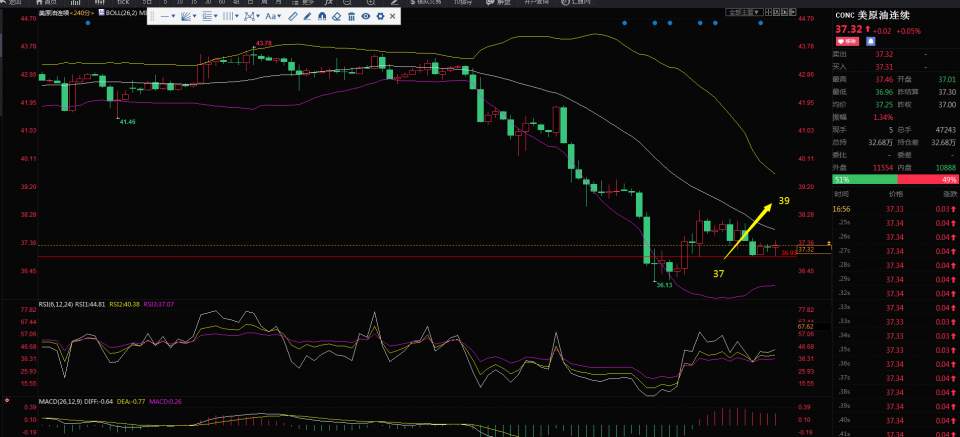960x437 pixels.
Task: Open the line drawing tool dropdown
Action: tap(167, 16)
